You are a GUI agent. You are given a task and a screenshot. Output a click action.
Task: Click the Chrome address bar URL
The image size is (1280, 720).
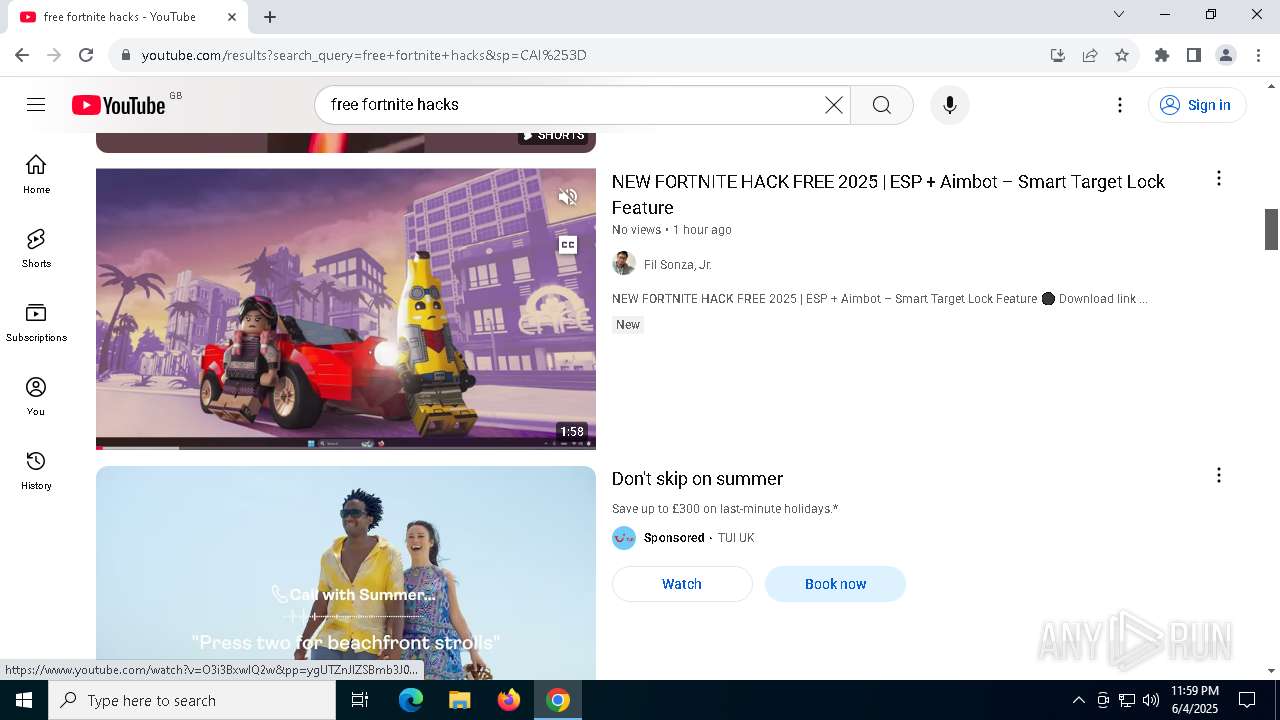[364, 55]
